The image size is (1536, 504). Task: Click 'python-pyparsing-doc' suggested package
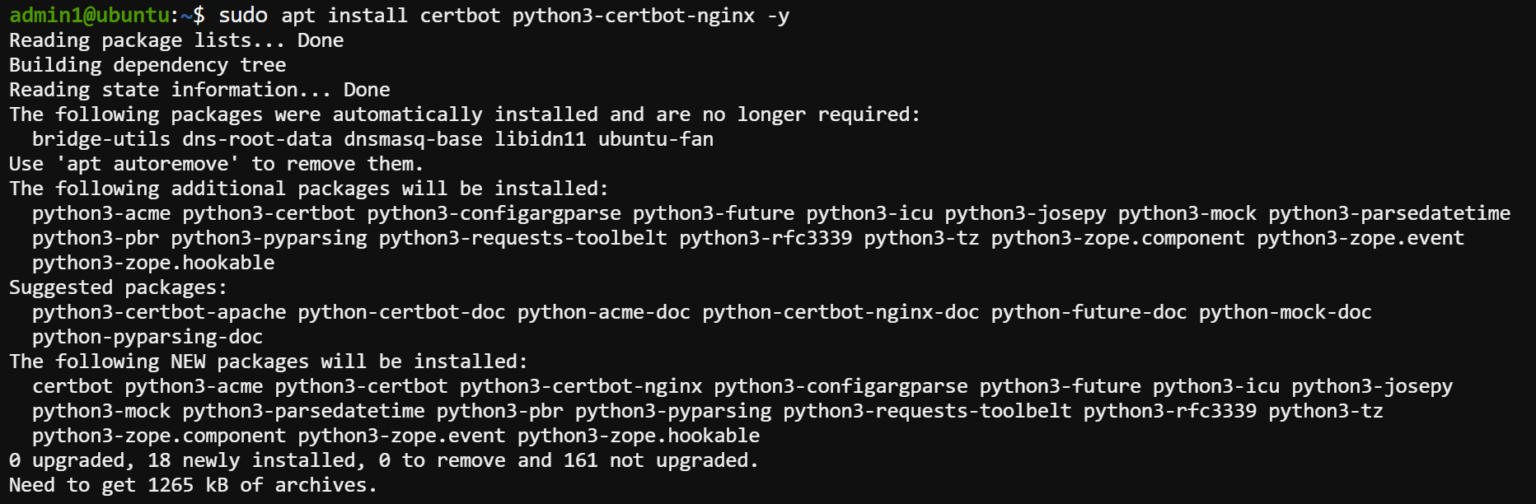point(147,337)
